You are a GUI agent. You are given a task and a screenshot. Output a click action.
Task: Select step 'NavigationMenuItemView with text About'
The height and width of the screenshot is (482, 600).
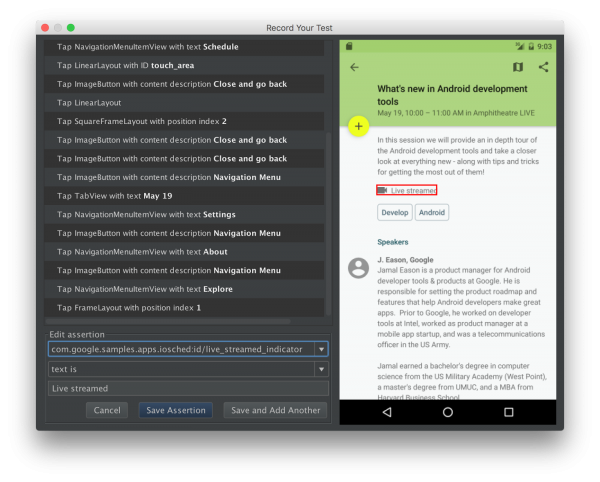pyautogui.click(x=184, y=252)
